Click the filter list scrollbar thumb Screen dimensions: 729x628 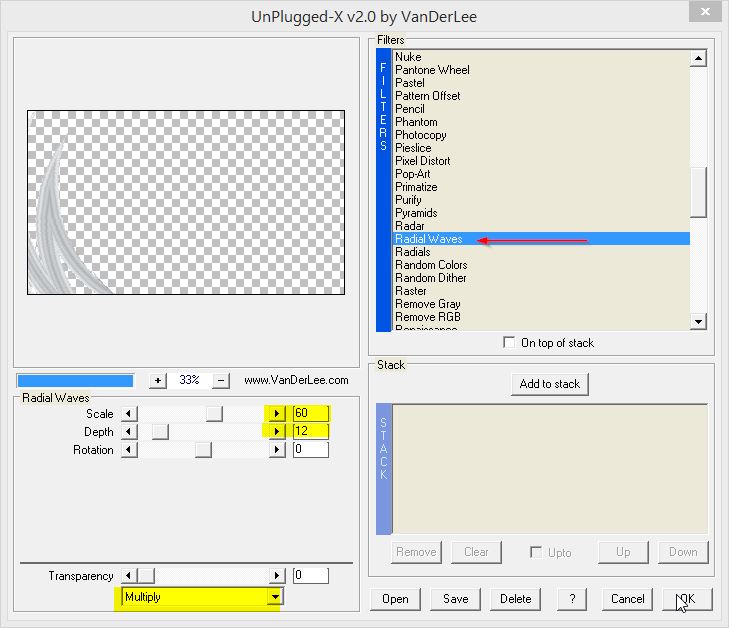pyautogui.click(x=698, y=192)
